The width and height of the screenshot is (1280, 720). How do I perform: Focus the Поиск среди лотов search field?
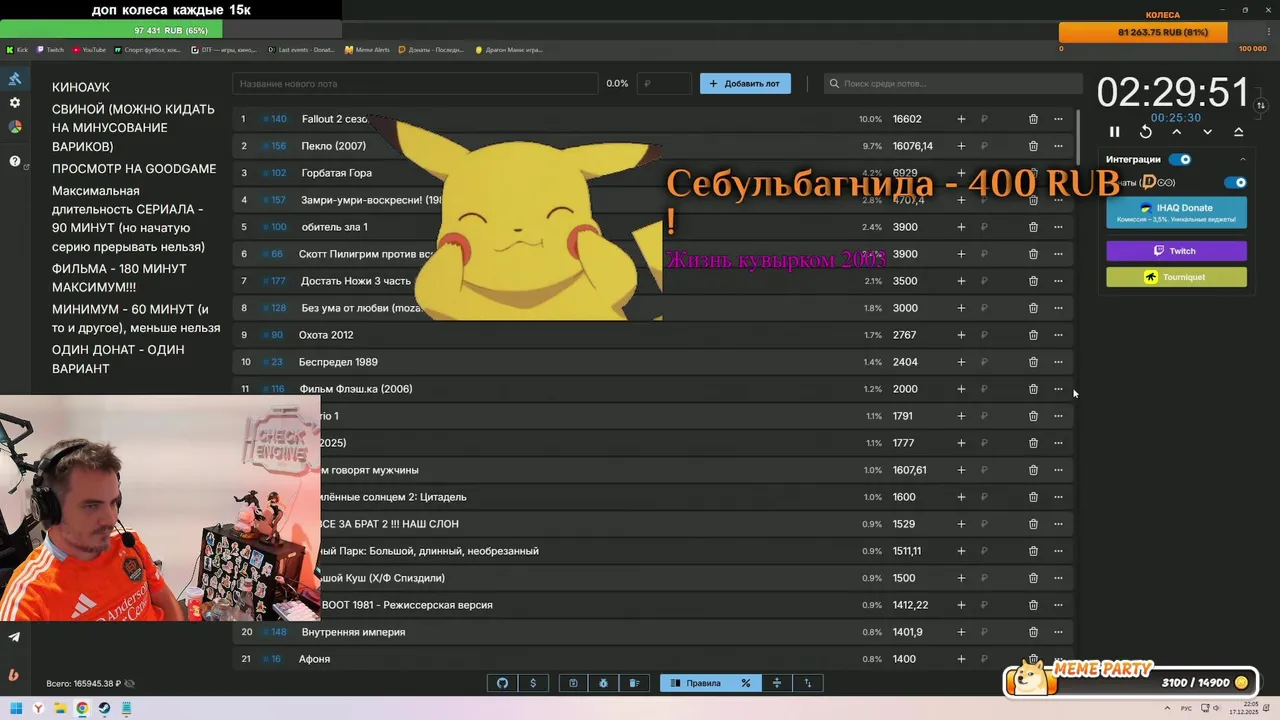[953, 83]
